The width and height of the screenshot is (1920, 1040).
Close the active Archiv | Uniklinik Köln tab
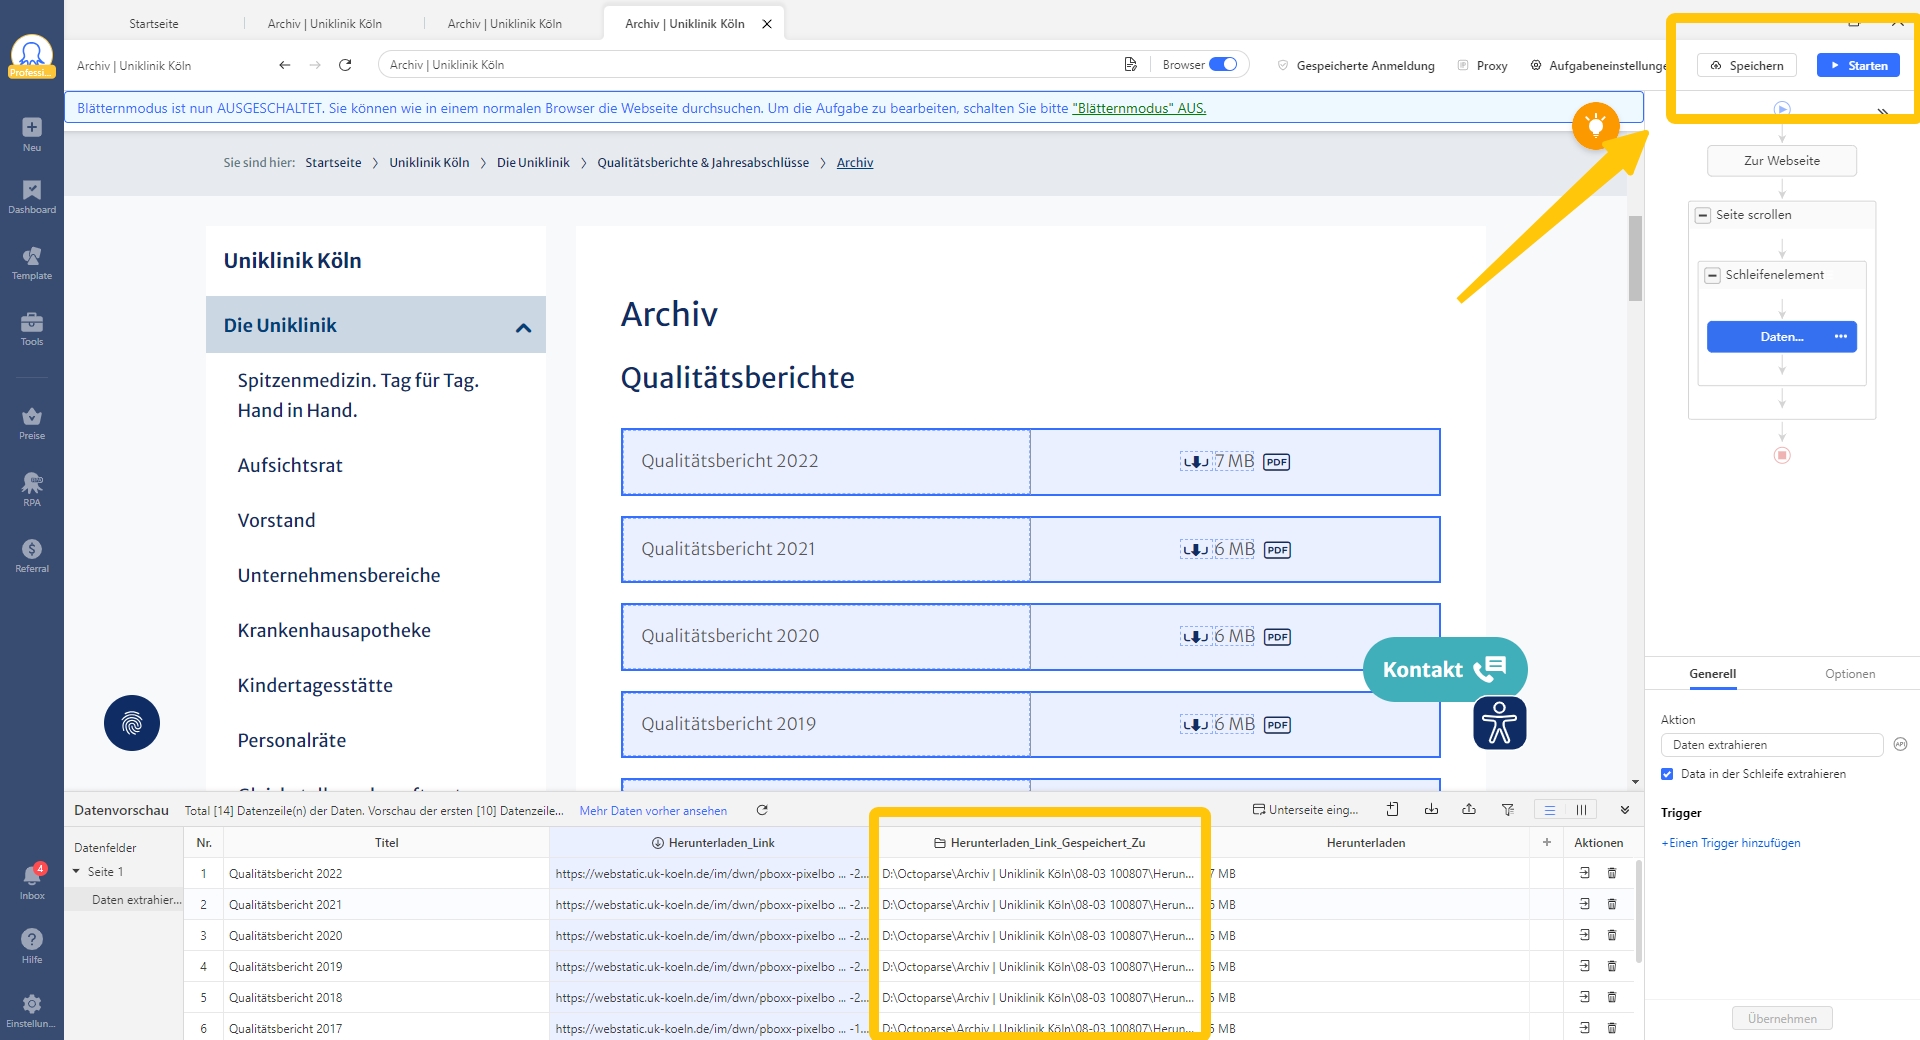point(767,24)
